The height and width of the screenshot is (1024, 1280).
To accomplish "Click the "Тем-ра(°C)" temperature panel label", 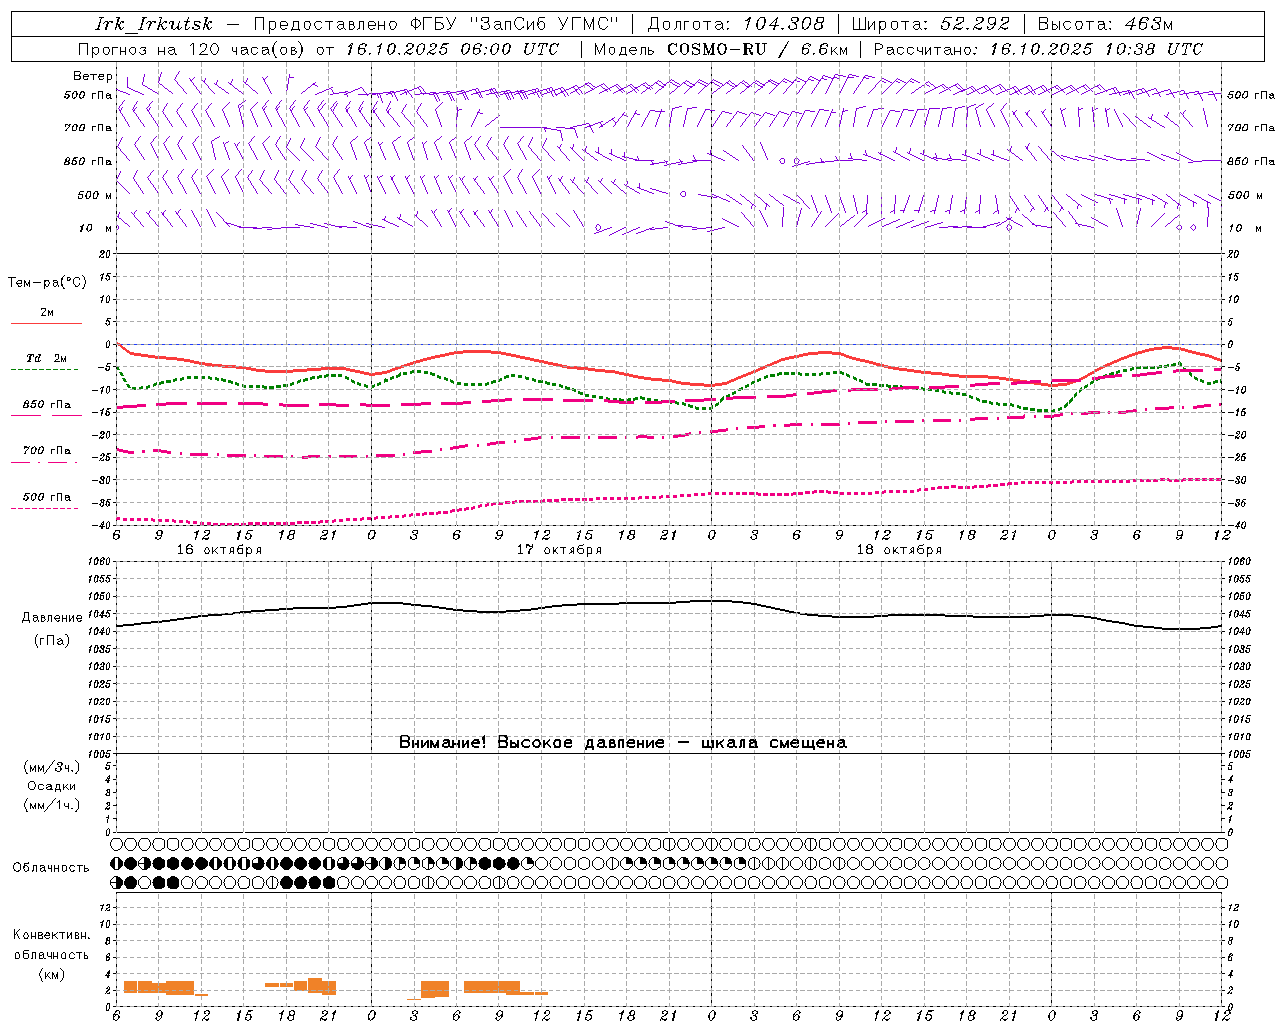I will click(x=47, y=283).
